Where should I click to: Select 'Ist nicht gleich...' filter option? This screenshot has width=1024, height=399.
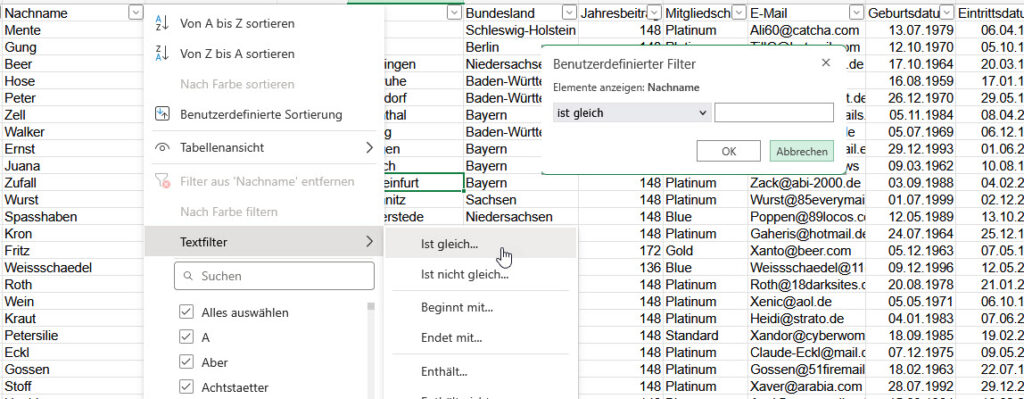(465, 275)
